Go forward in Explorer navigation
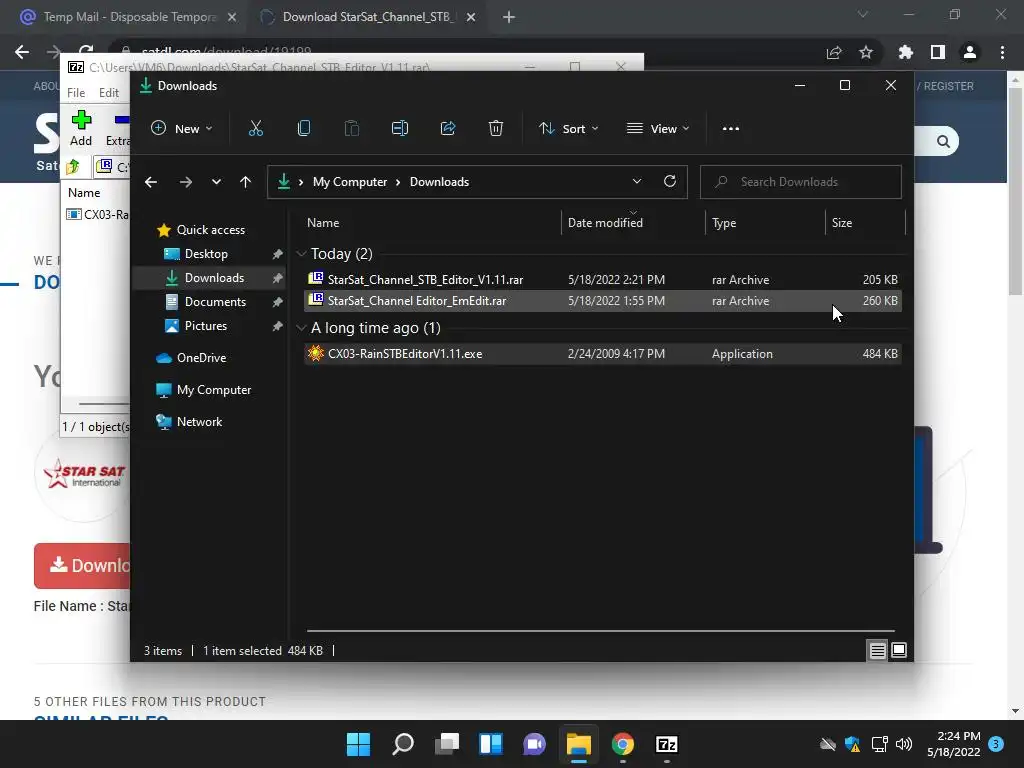Viewport: 1024px width, 768px height. [x=186, y=182]
